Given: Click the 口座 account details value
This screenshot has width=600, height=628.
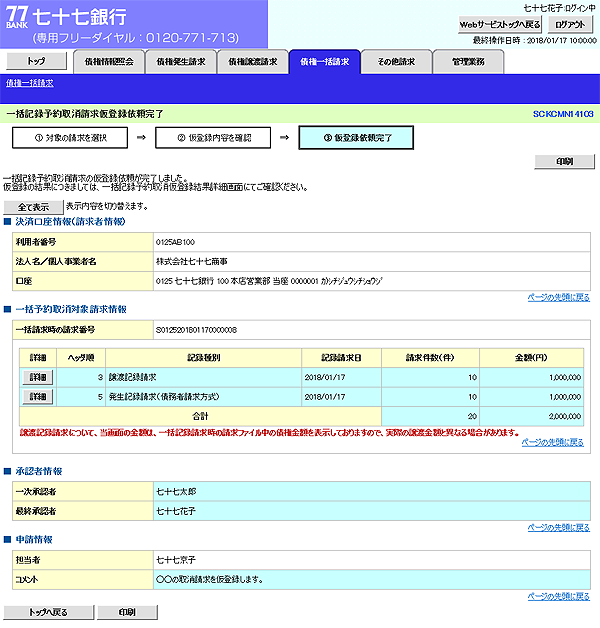Looking at the screenshot, I should click(x=269, y=281).
